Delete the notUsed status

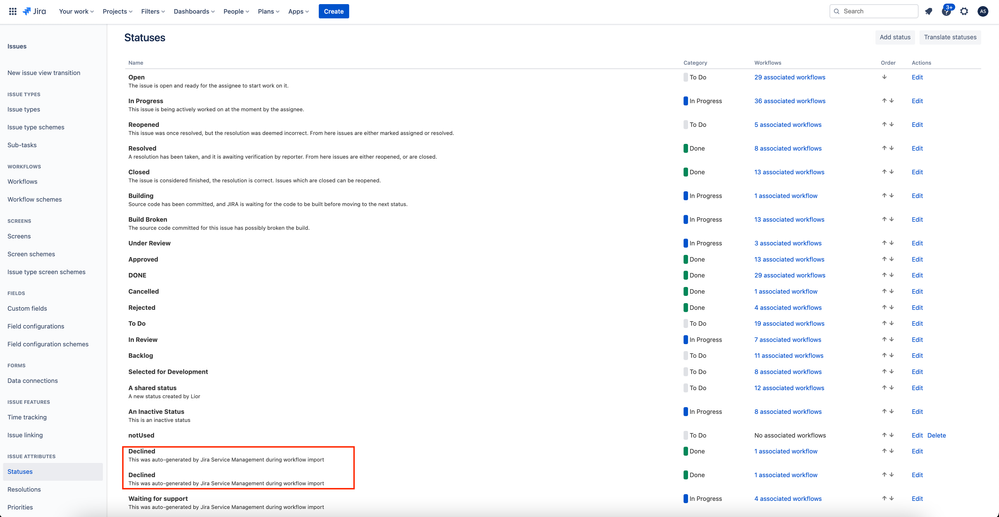click(x=937, y=435)
